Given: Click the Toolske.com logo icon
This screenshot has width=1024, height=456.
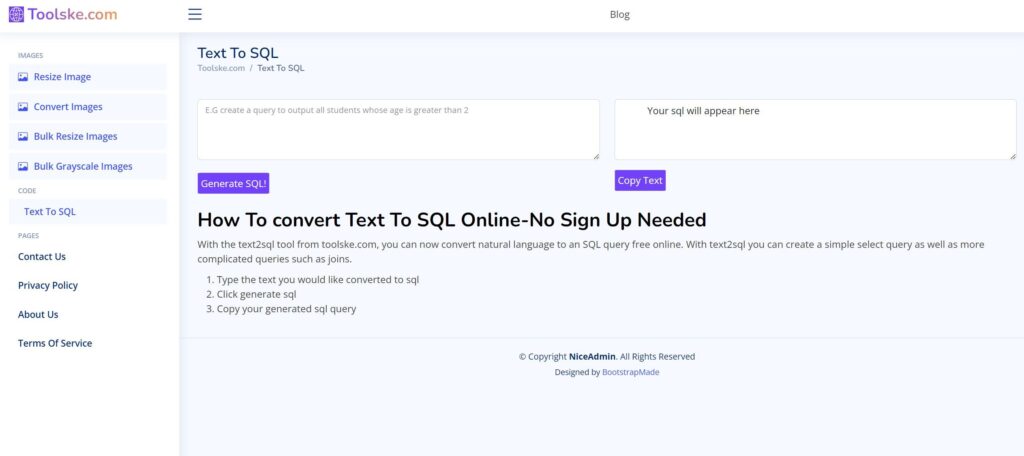Looking at the screenshot, I should point(16,14).
